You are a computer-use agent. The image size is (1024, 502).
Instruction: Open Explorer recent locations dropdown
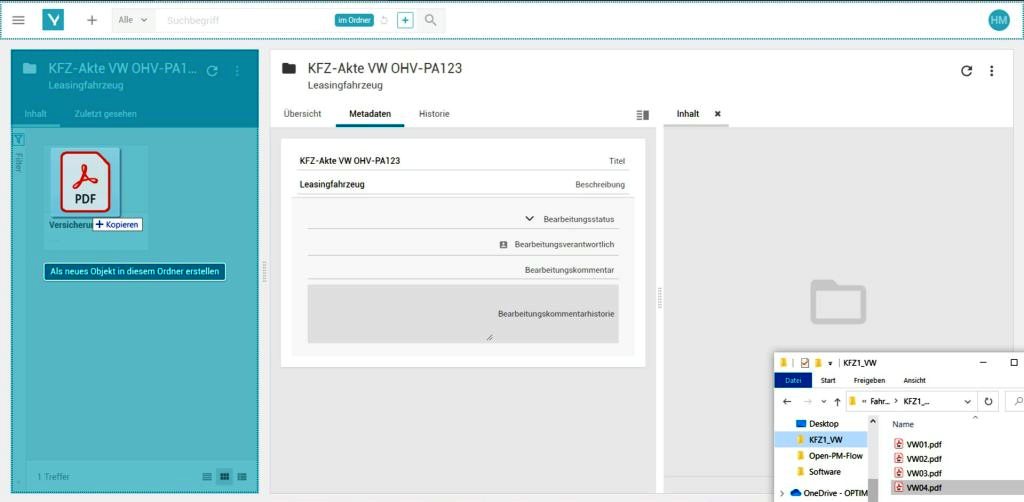824,402
